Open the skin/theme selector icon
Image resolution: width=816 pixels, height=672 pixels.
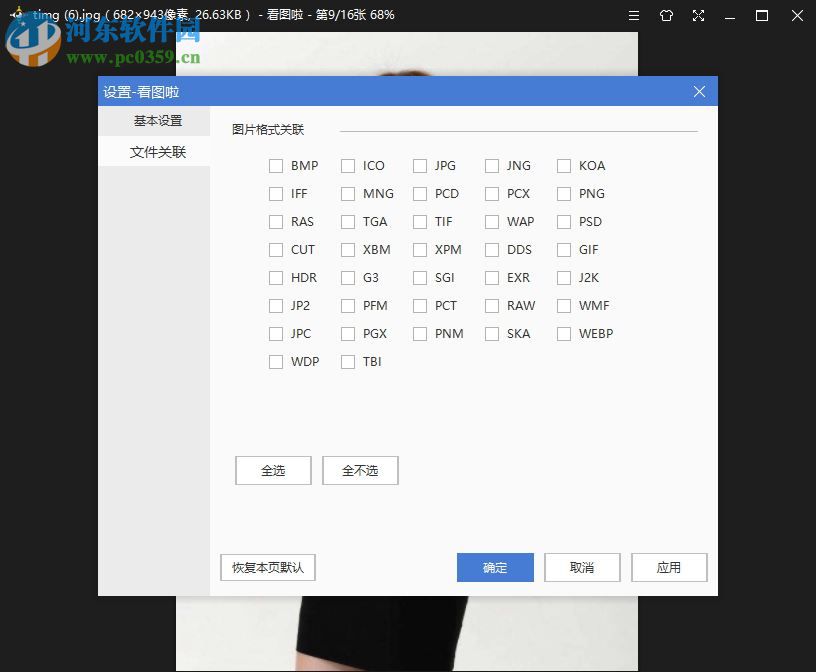tap(666, 15)
